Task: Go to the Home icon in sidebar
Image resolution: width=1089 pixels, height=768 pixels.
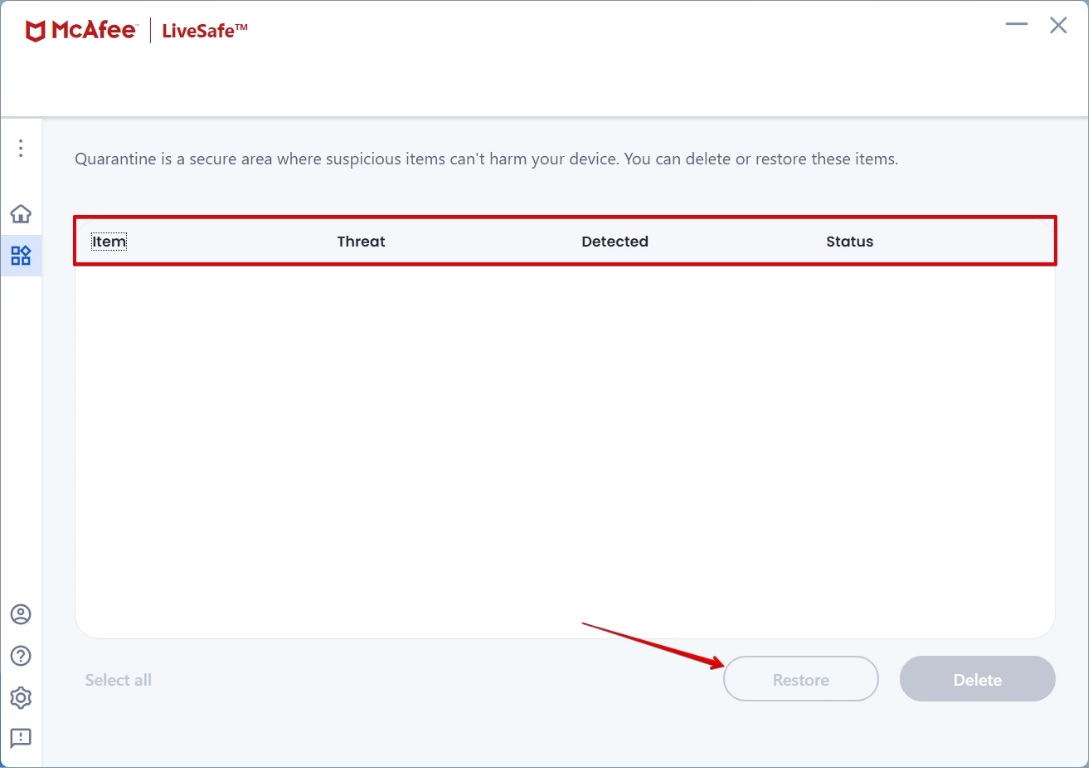Action: 21,214
